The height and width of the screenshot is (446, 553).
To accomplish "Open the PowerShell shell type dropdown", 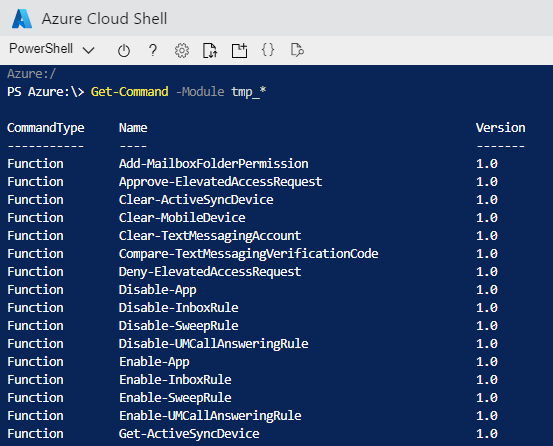I will (52, 49).
